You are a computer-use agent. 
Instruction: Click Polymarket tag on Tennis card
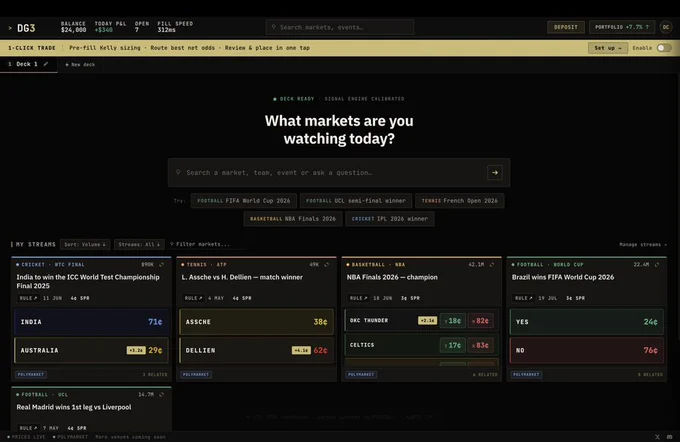[196, 374]
